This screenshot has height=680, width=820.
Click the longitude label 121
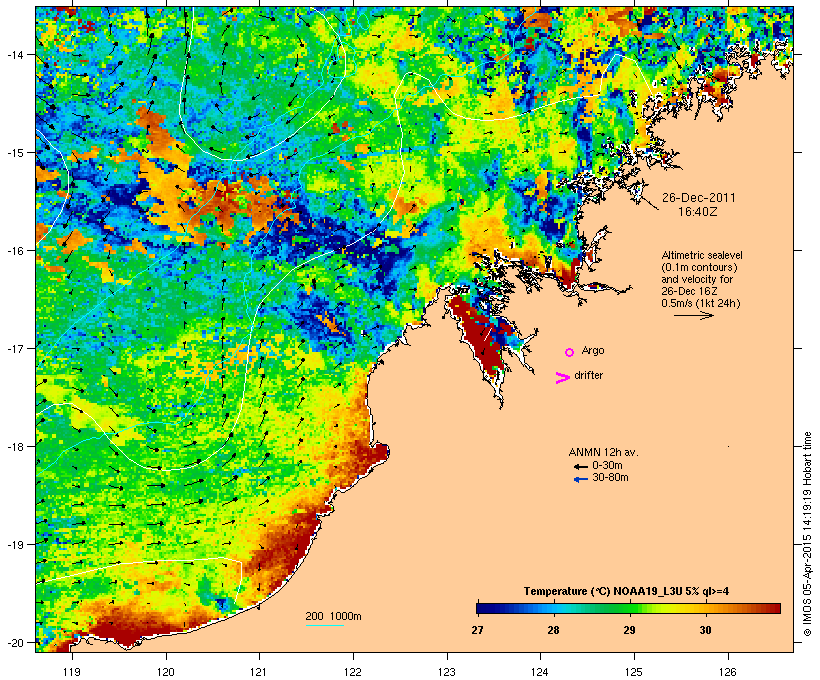coord(259,672)
